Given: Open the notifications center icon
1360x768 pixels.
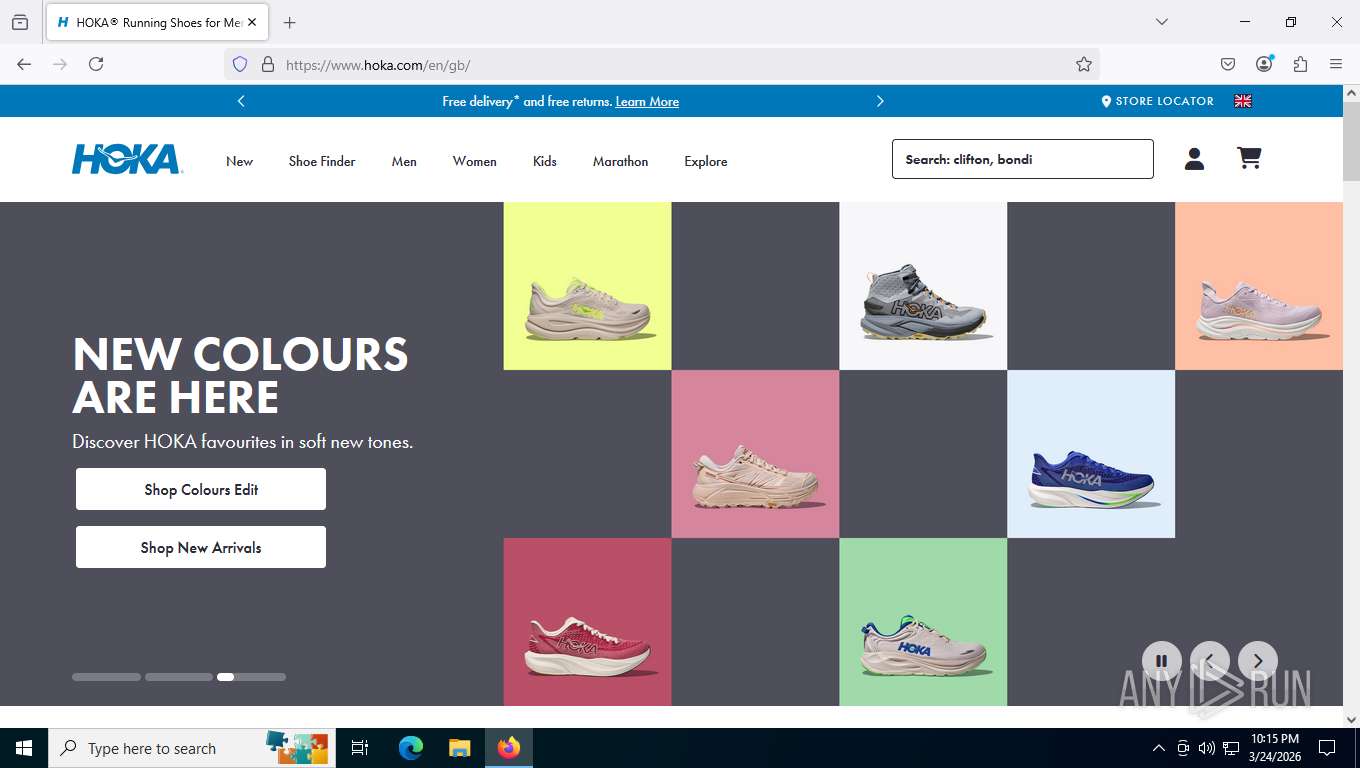Looking at the screenshot, I should pyautogui.click(x=1327, y=748).
